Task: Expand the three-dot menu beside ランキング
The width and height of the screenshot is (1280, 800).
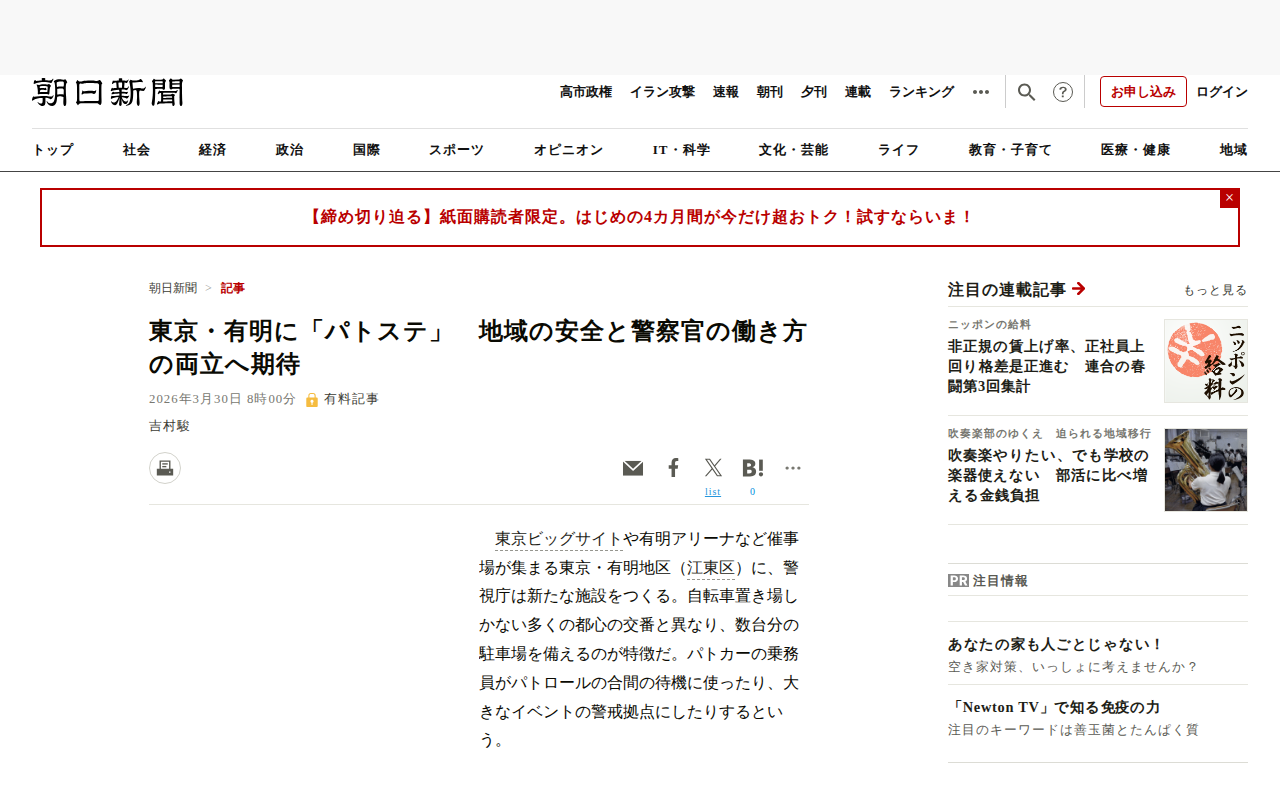Action: tap(981, 92)
